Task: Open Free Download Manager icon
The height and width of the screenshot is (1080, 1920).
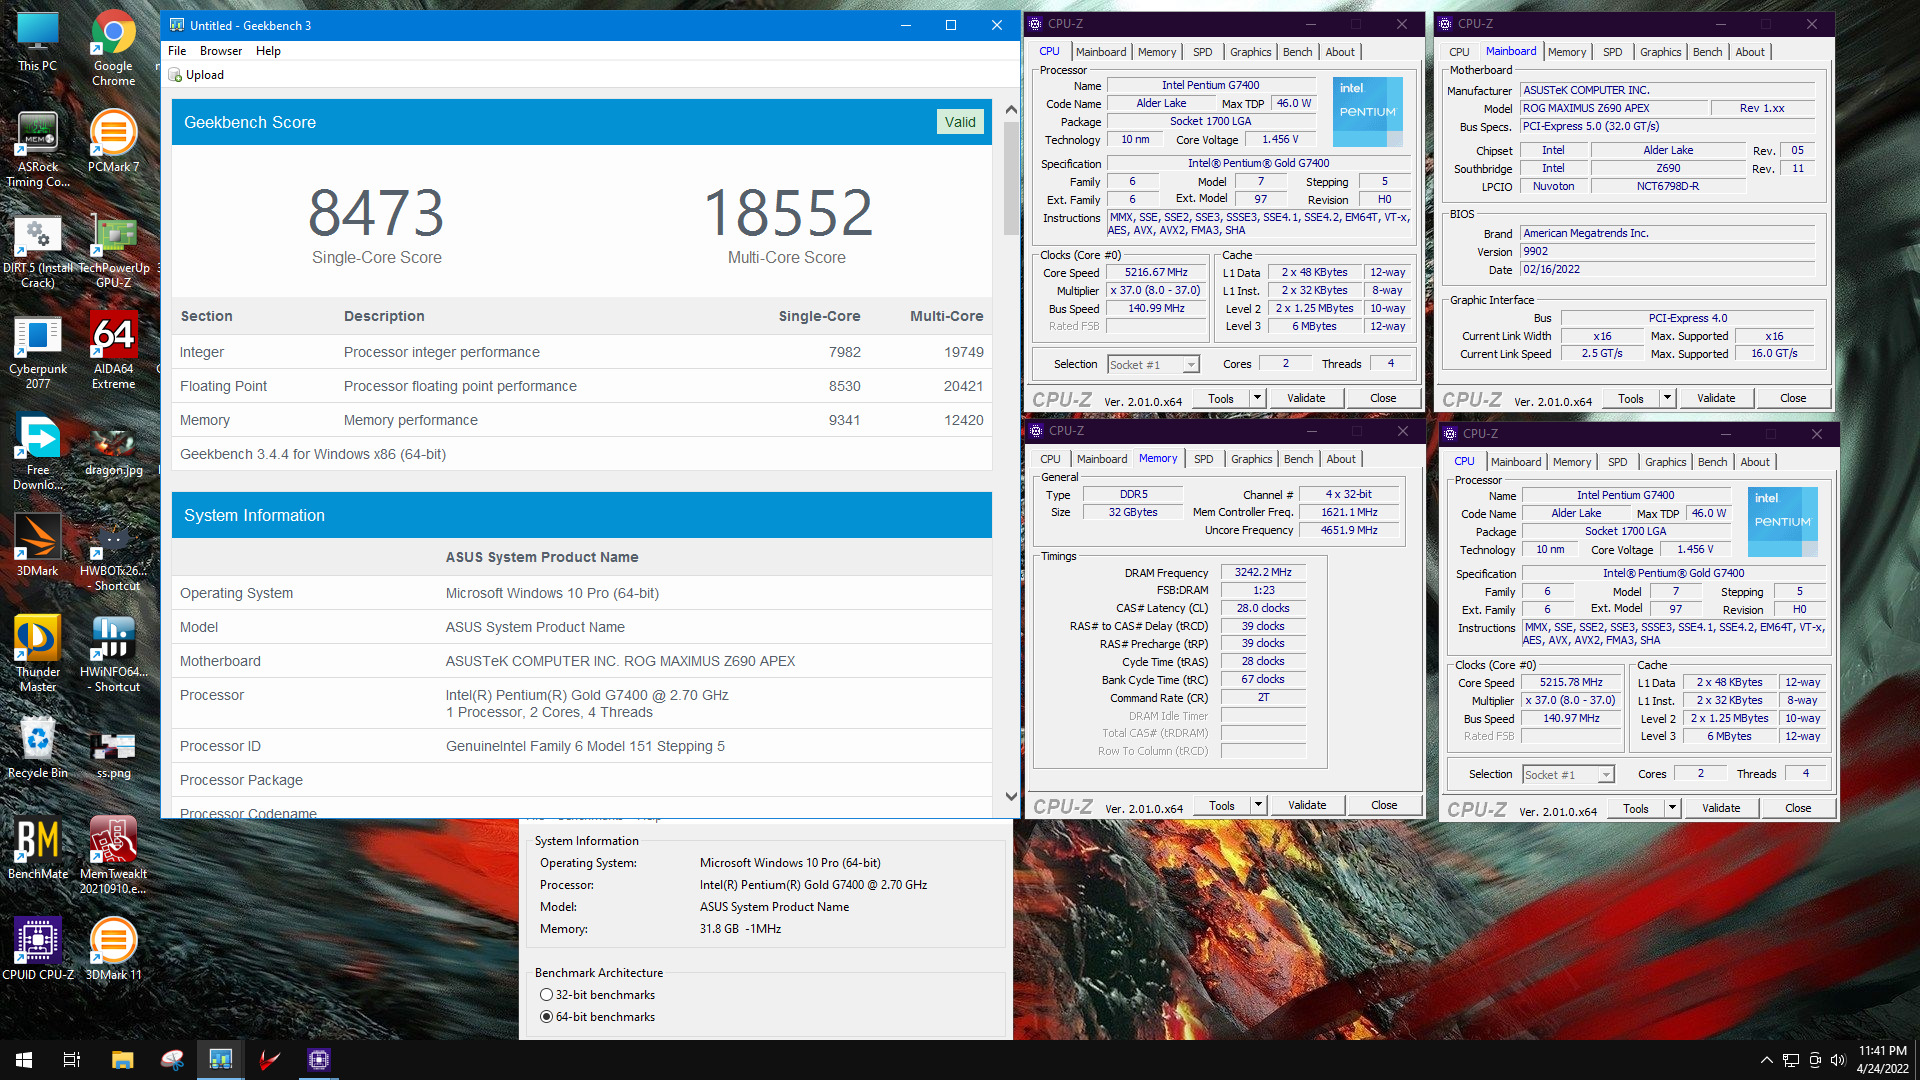Action: [x=38, y=452]
